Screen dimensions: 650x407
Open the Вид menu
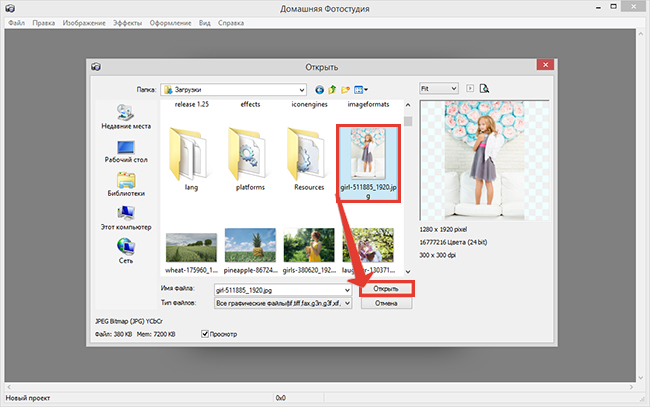point(205,23)
